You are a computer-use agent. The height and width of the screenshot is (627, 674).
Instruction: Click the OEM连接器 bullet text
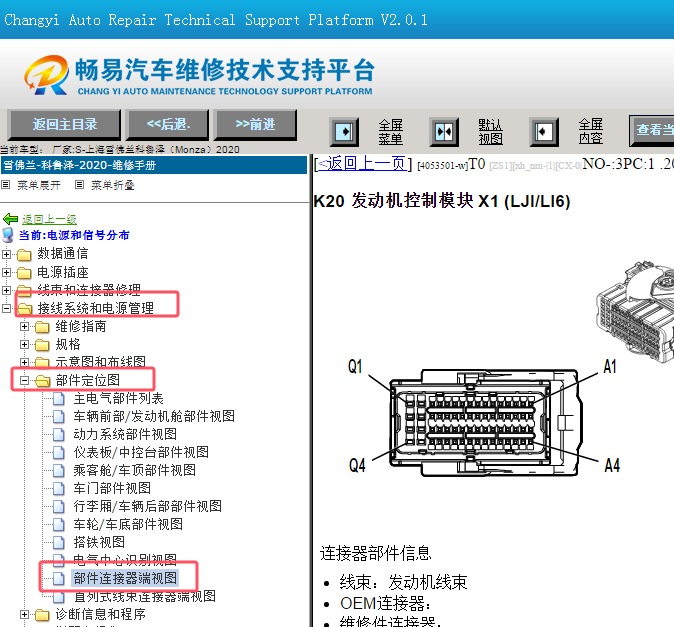pyautogui.click(x=385, y=604)
